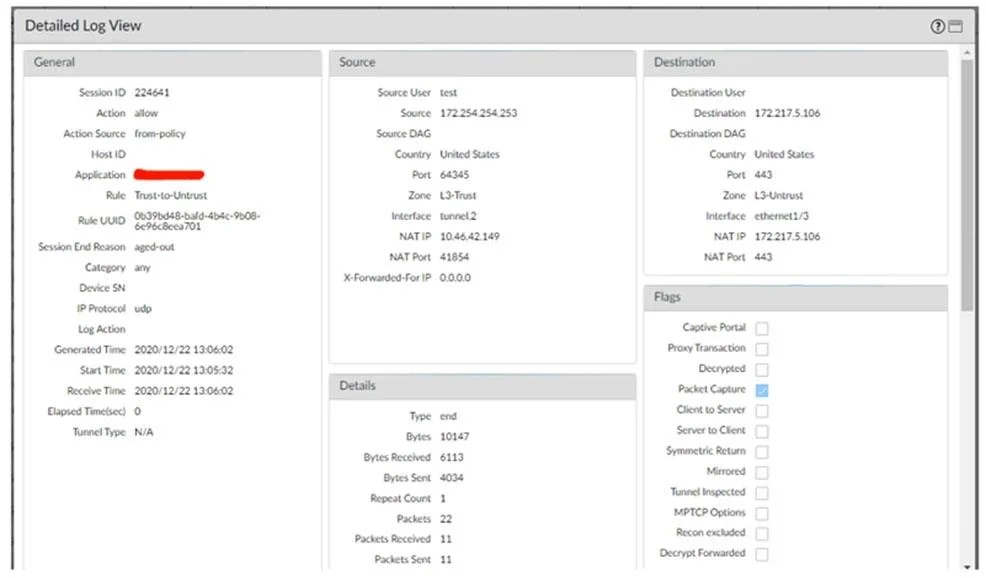Click the scrollbar up arrow
Image resolution: width=986 pixels, height=578 pixels.
pyautogui.click(x=967, y=53)
